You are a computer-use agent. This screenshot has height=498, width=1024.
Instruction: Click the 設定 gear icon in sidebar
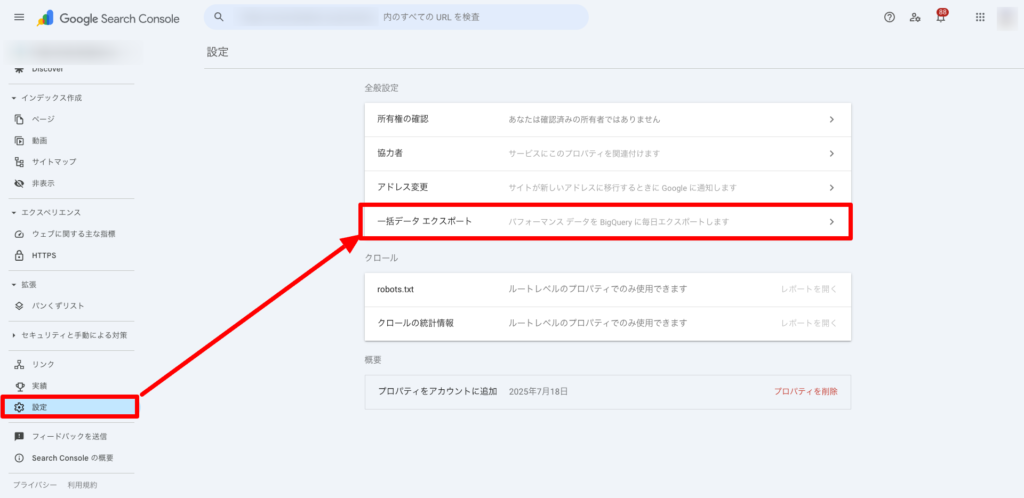(19, 407)
